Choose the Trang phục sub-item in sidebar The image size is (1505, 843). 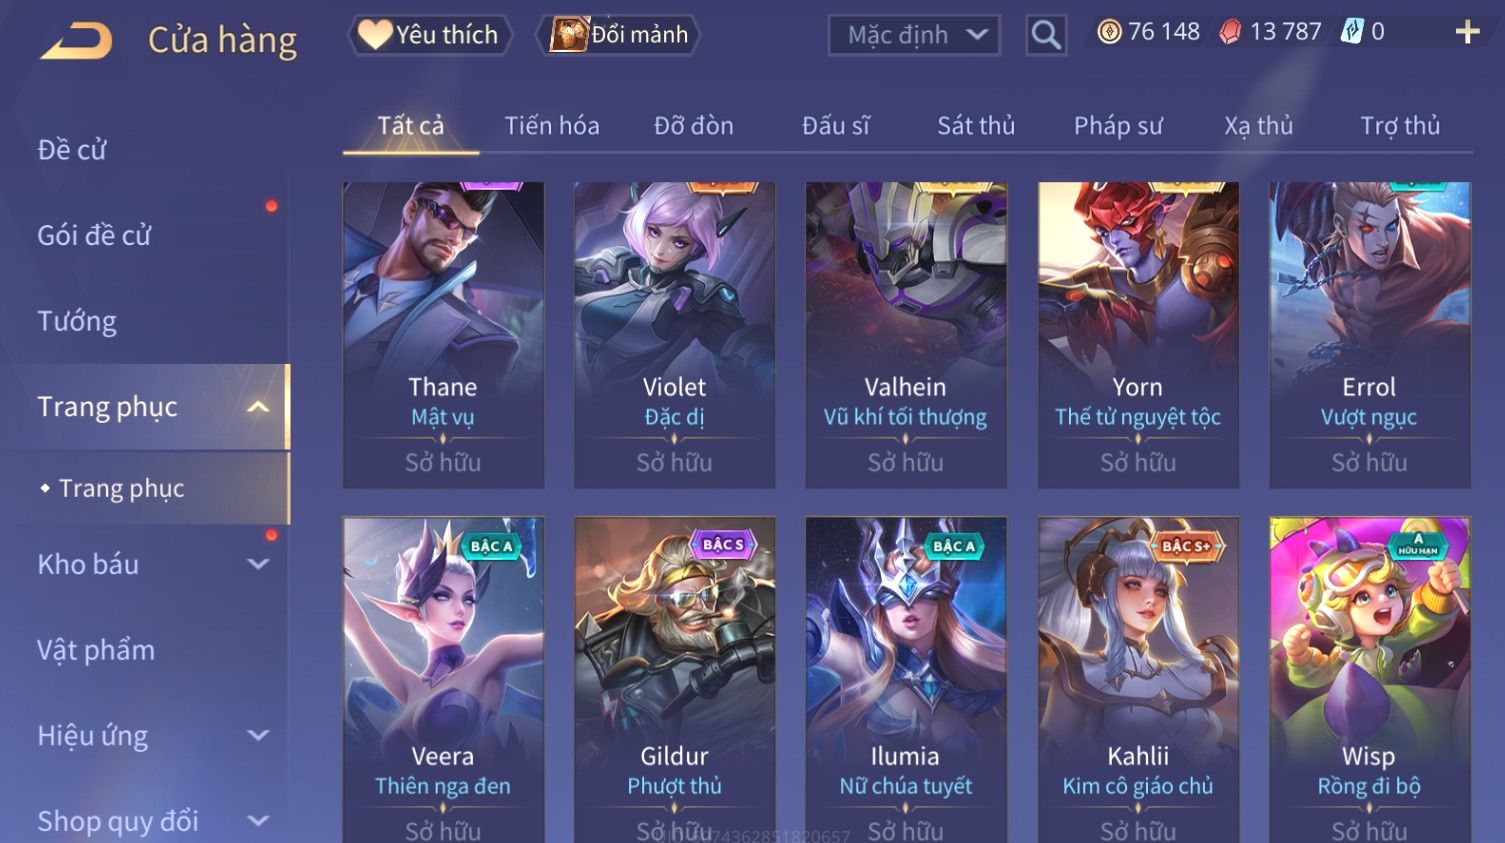(x=121, y=488)
